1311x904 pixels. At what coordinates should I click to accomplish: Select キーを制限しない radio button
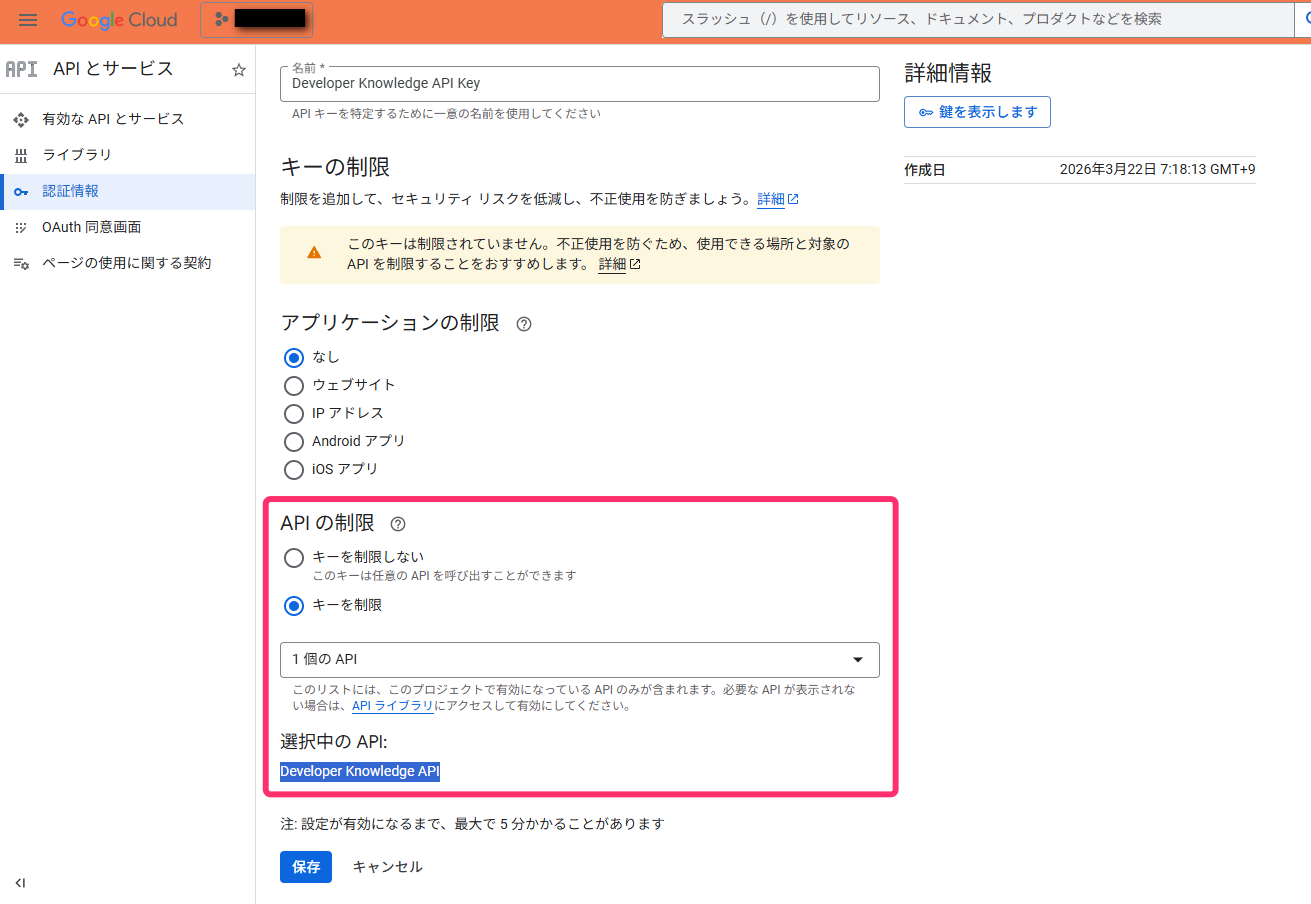coord(294,558)
